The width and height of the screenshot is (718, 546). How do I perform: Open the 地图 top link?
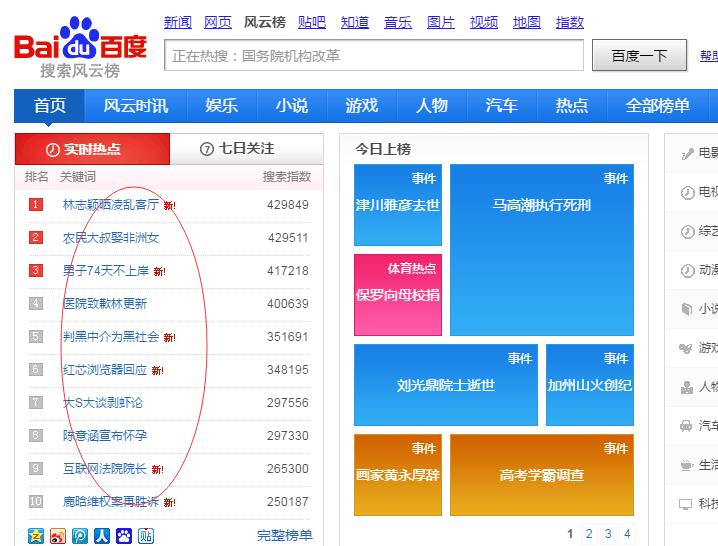tap(527, 22)
